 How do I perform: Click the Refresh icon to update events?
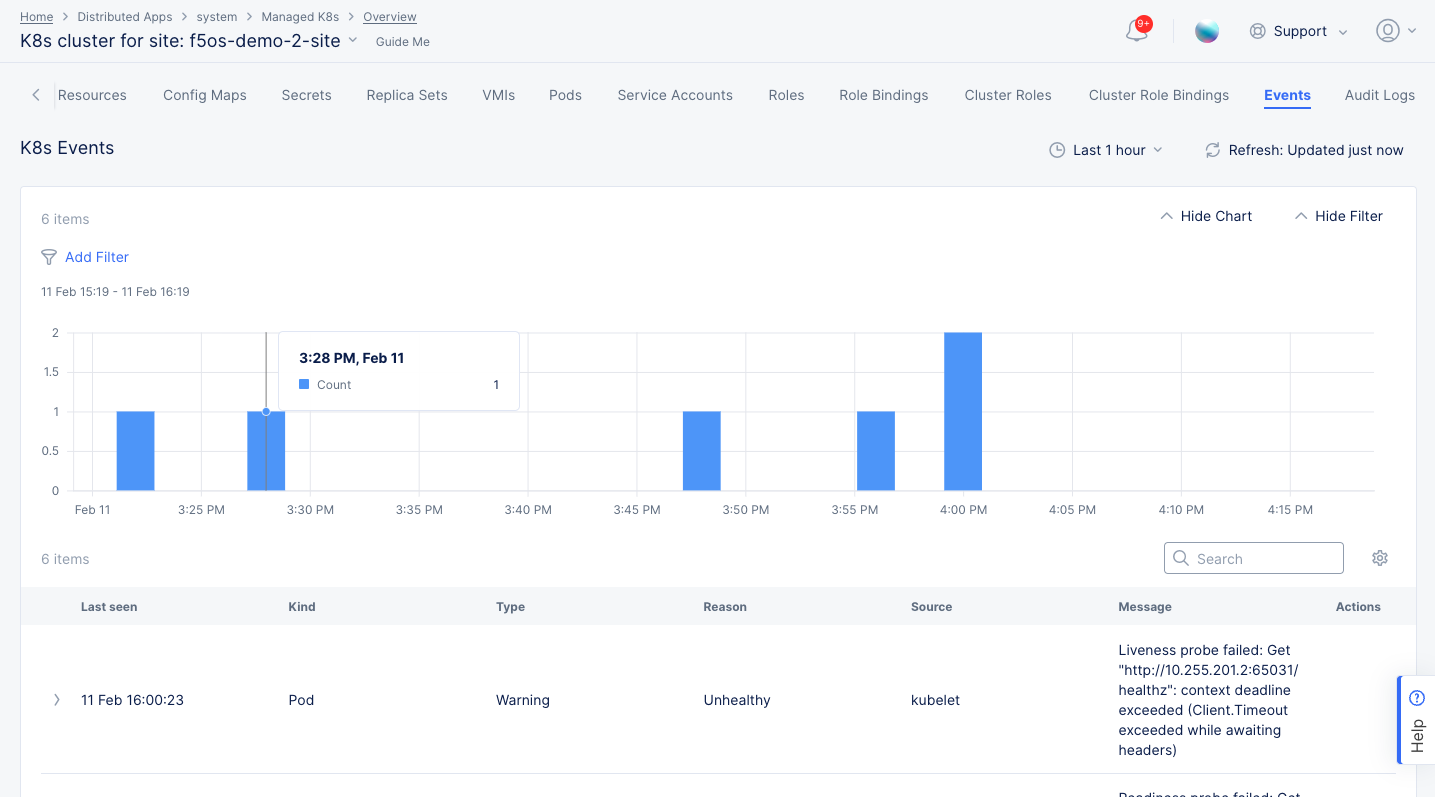click(1213, 149)
